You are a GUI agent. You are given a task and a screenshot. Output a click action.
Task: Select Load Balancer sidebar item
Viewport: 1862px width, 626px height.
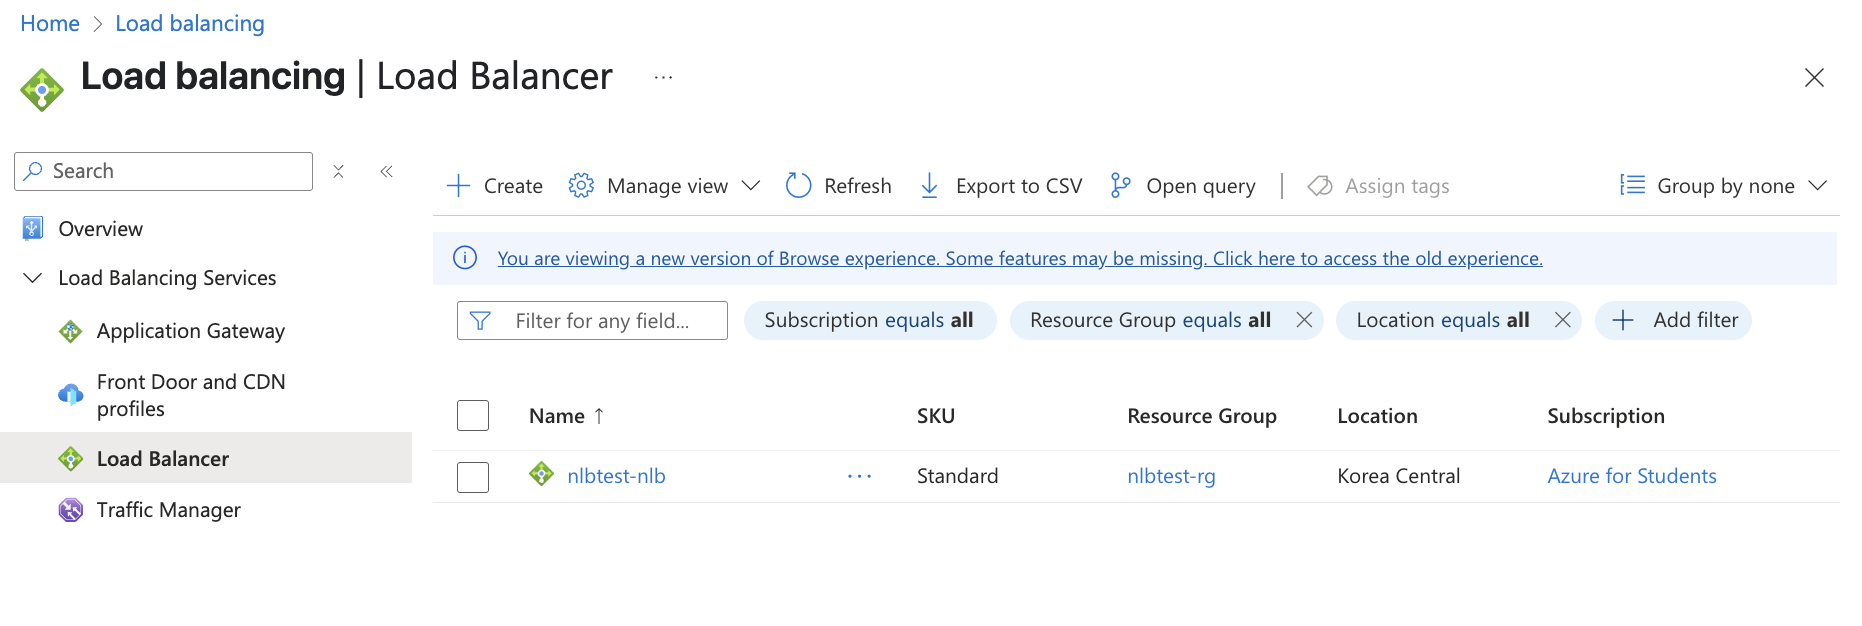pyautogui.click(x=206, y=458)
